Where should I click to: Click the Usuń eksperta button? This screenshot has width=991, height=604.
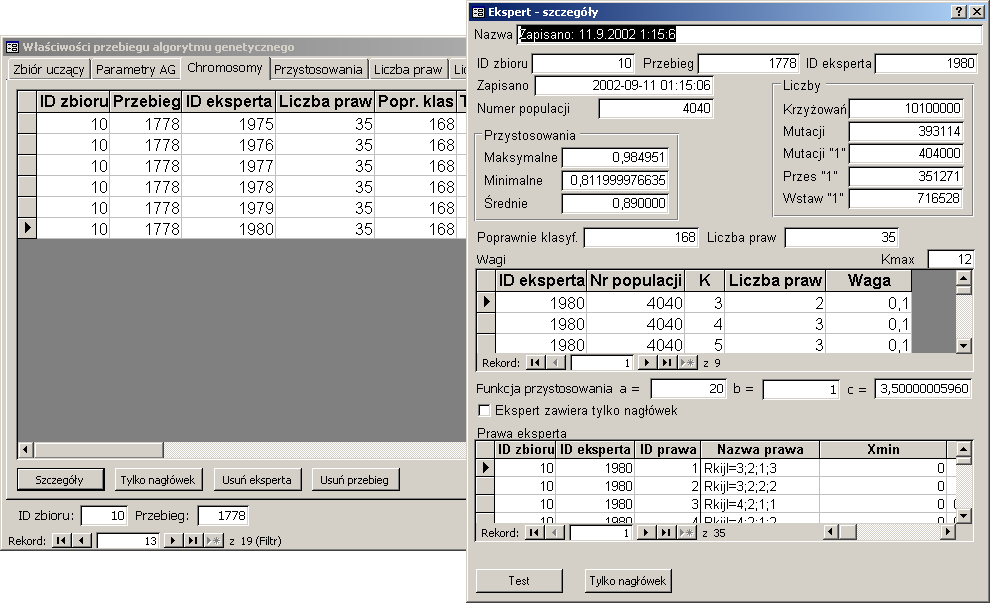coord(257,480)
